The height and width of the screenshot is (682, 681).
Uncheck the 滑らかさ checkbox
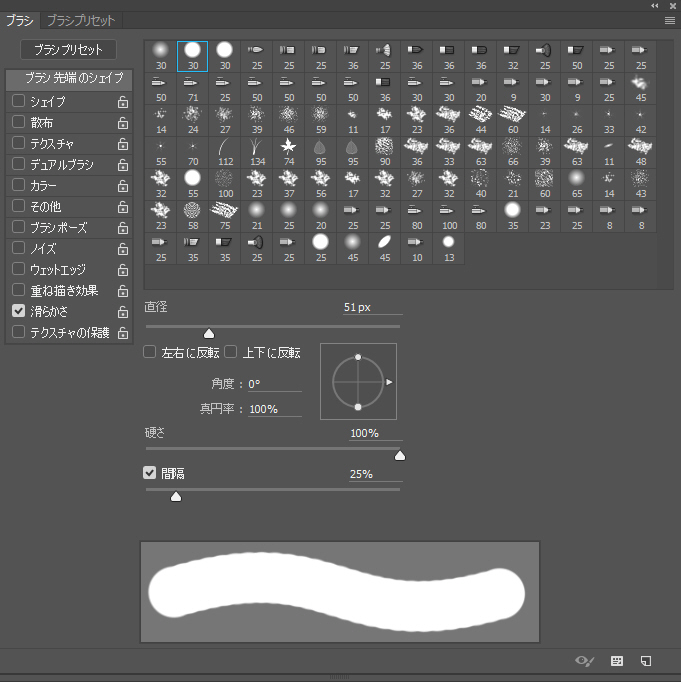(18, 311)
